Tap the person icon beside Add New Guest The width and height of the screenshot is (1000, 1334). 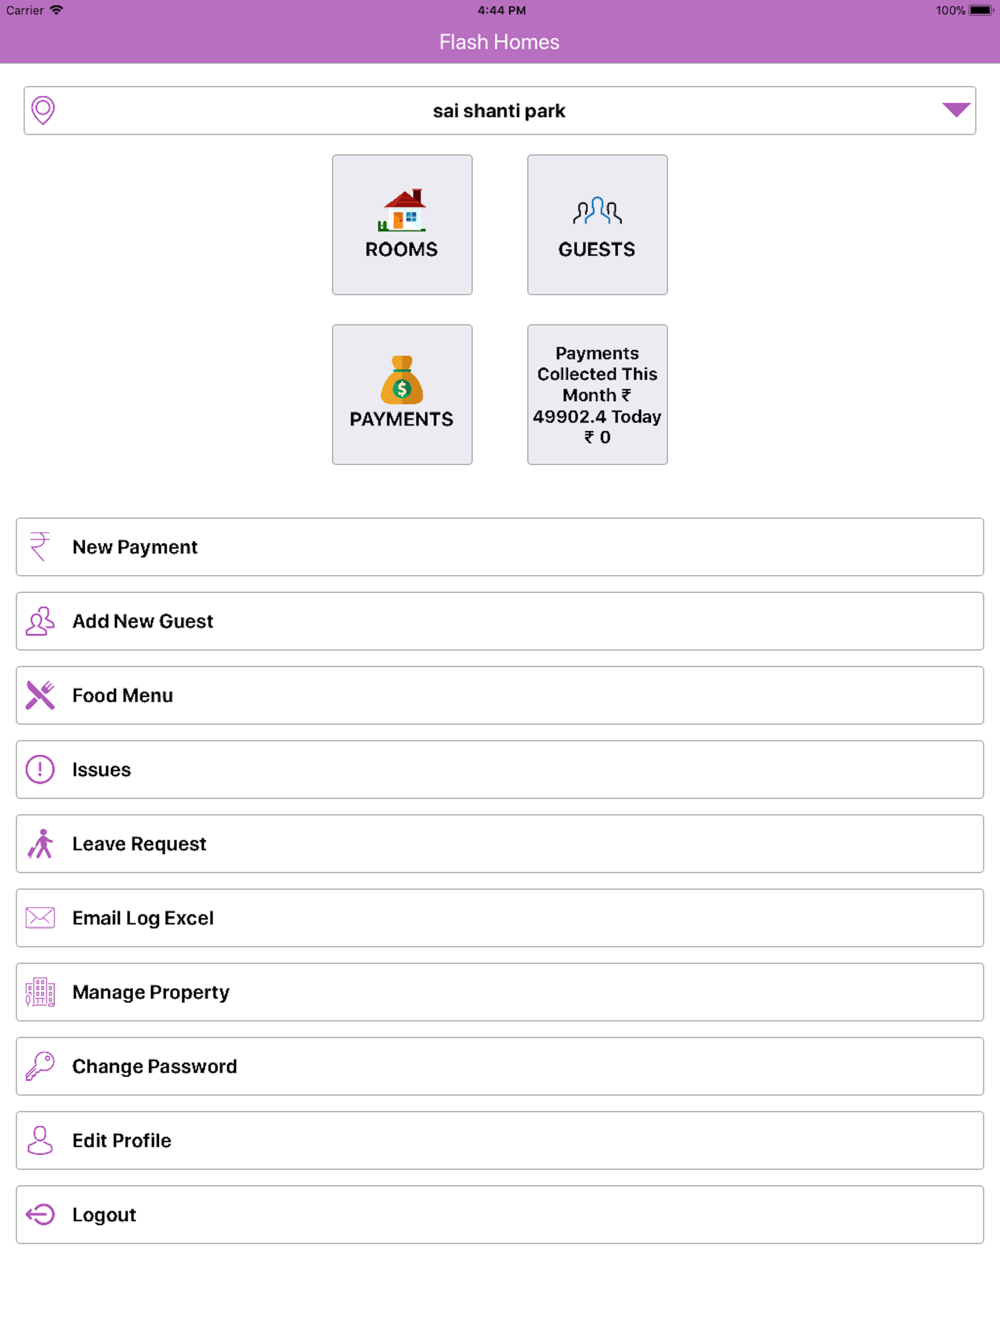pos(40,621)
